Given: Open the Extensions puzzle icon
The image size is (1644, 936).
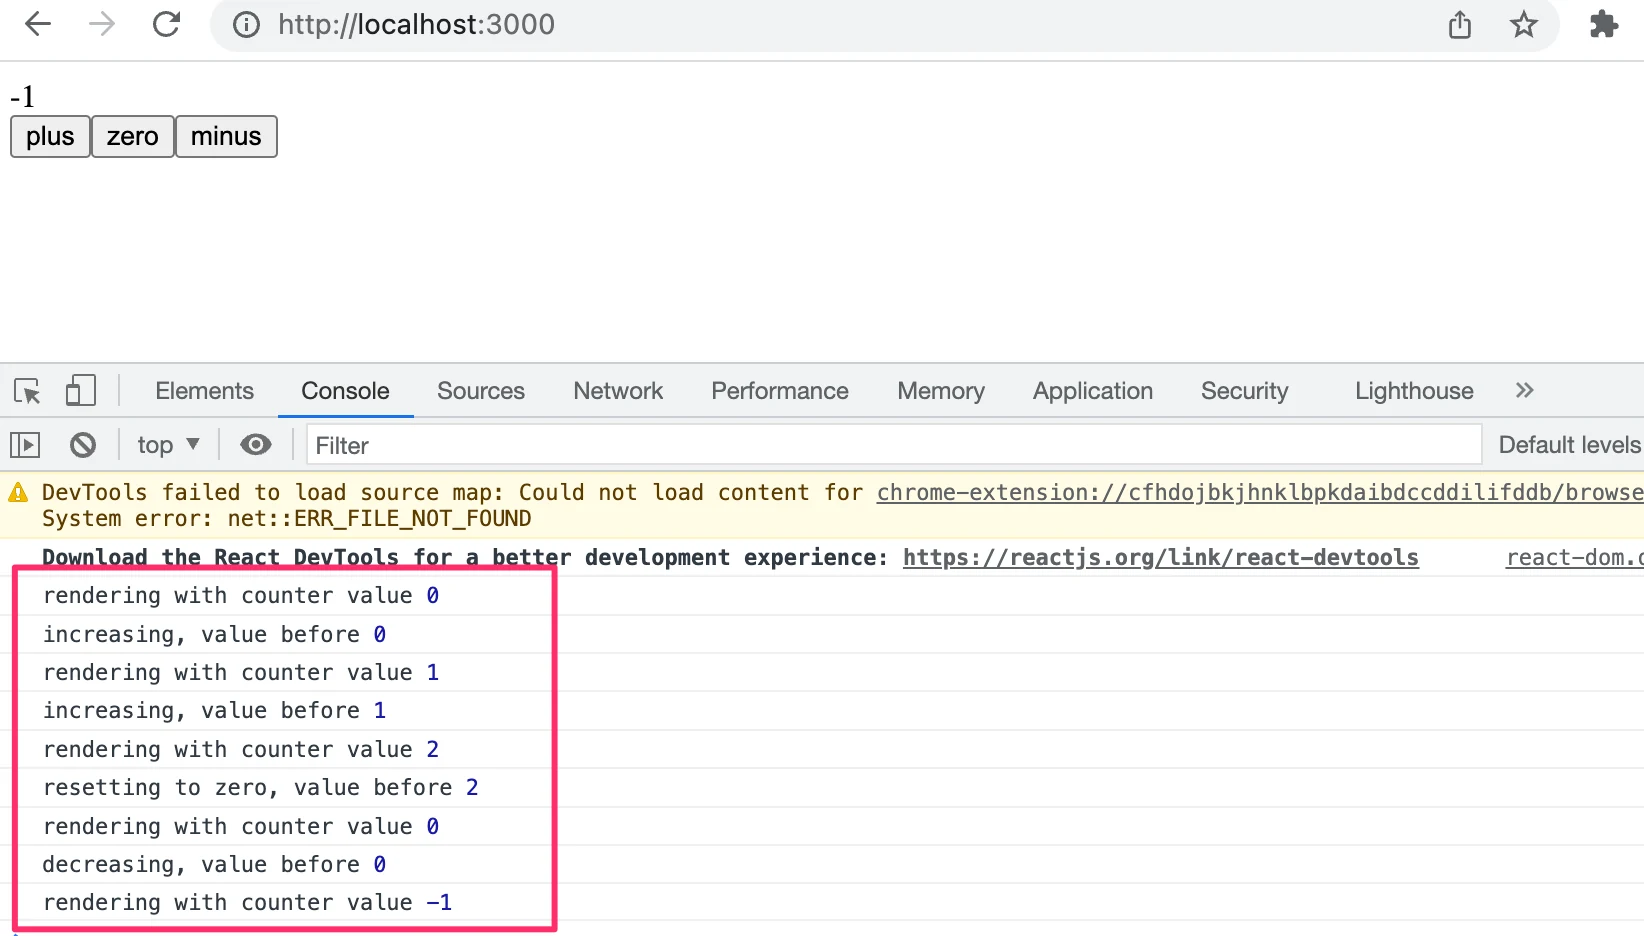Looking at the screenshot, I should click(1604, 24).
